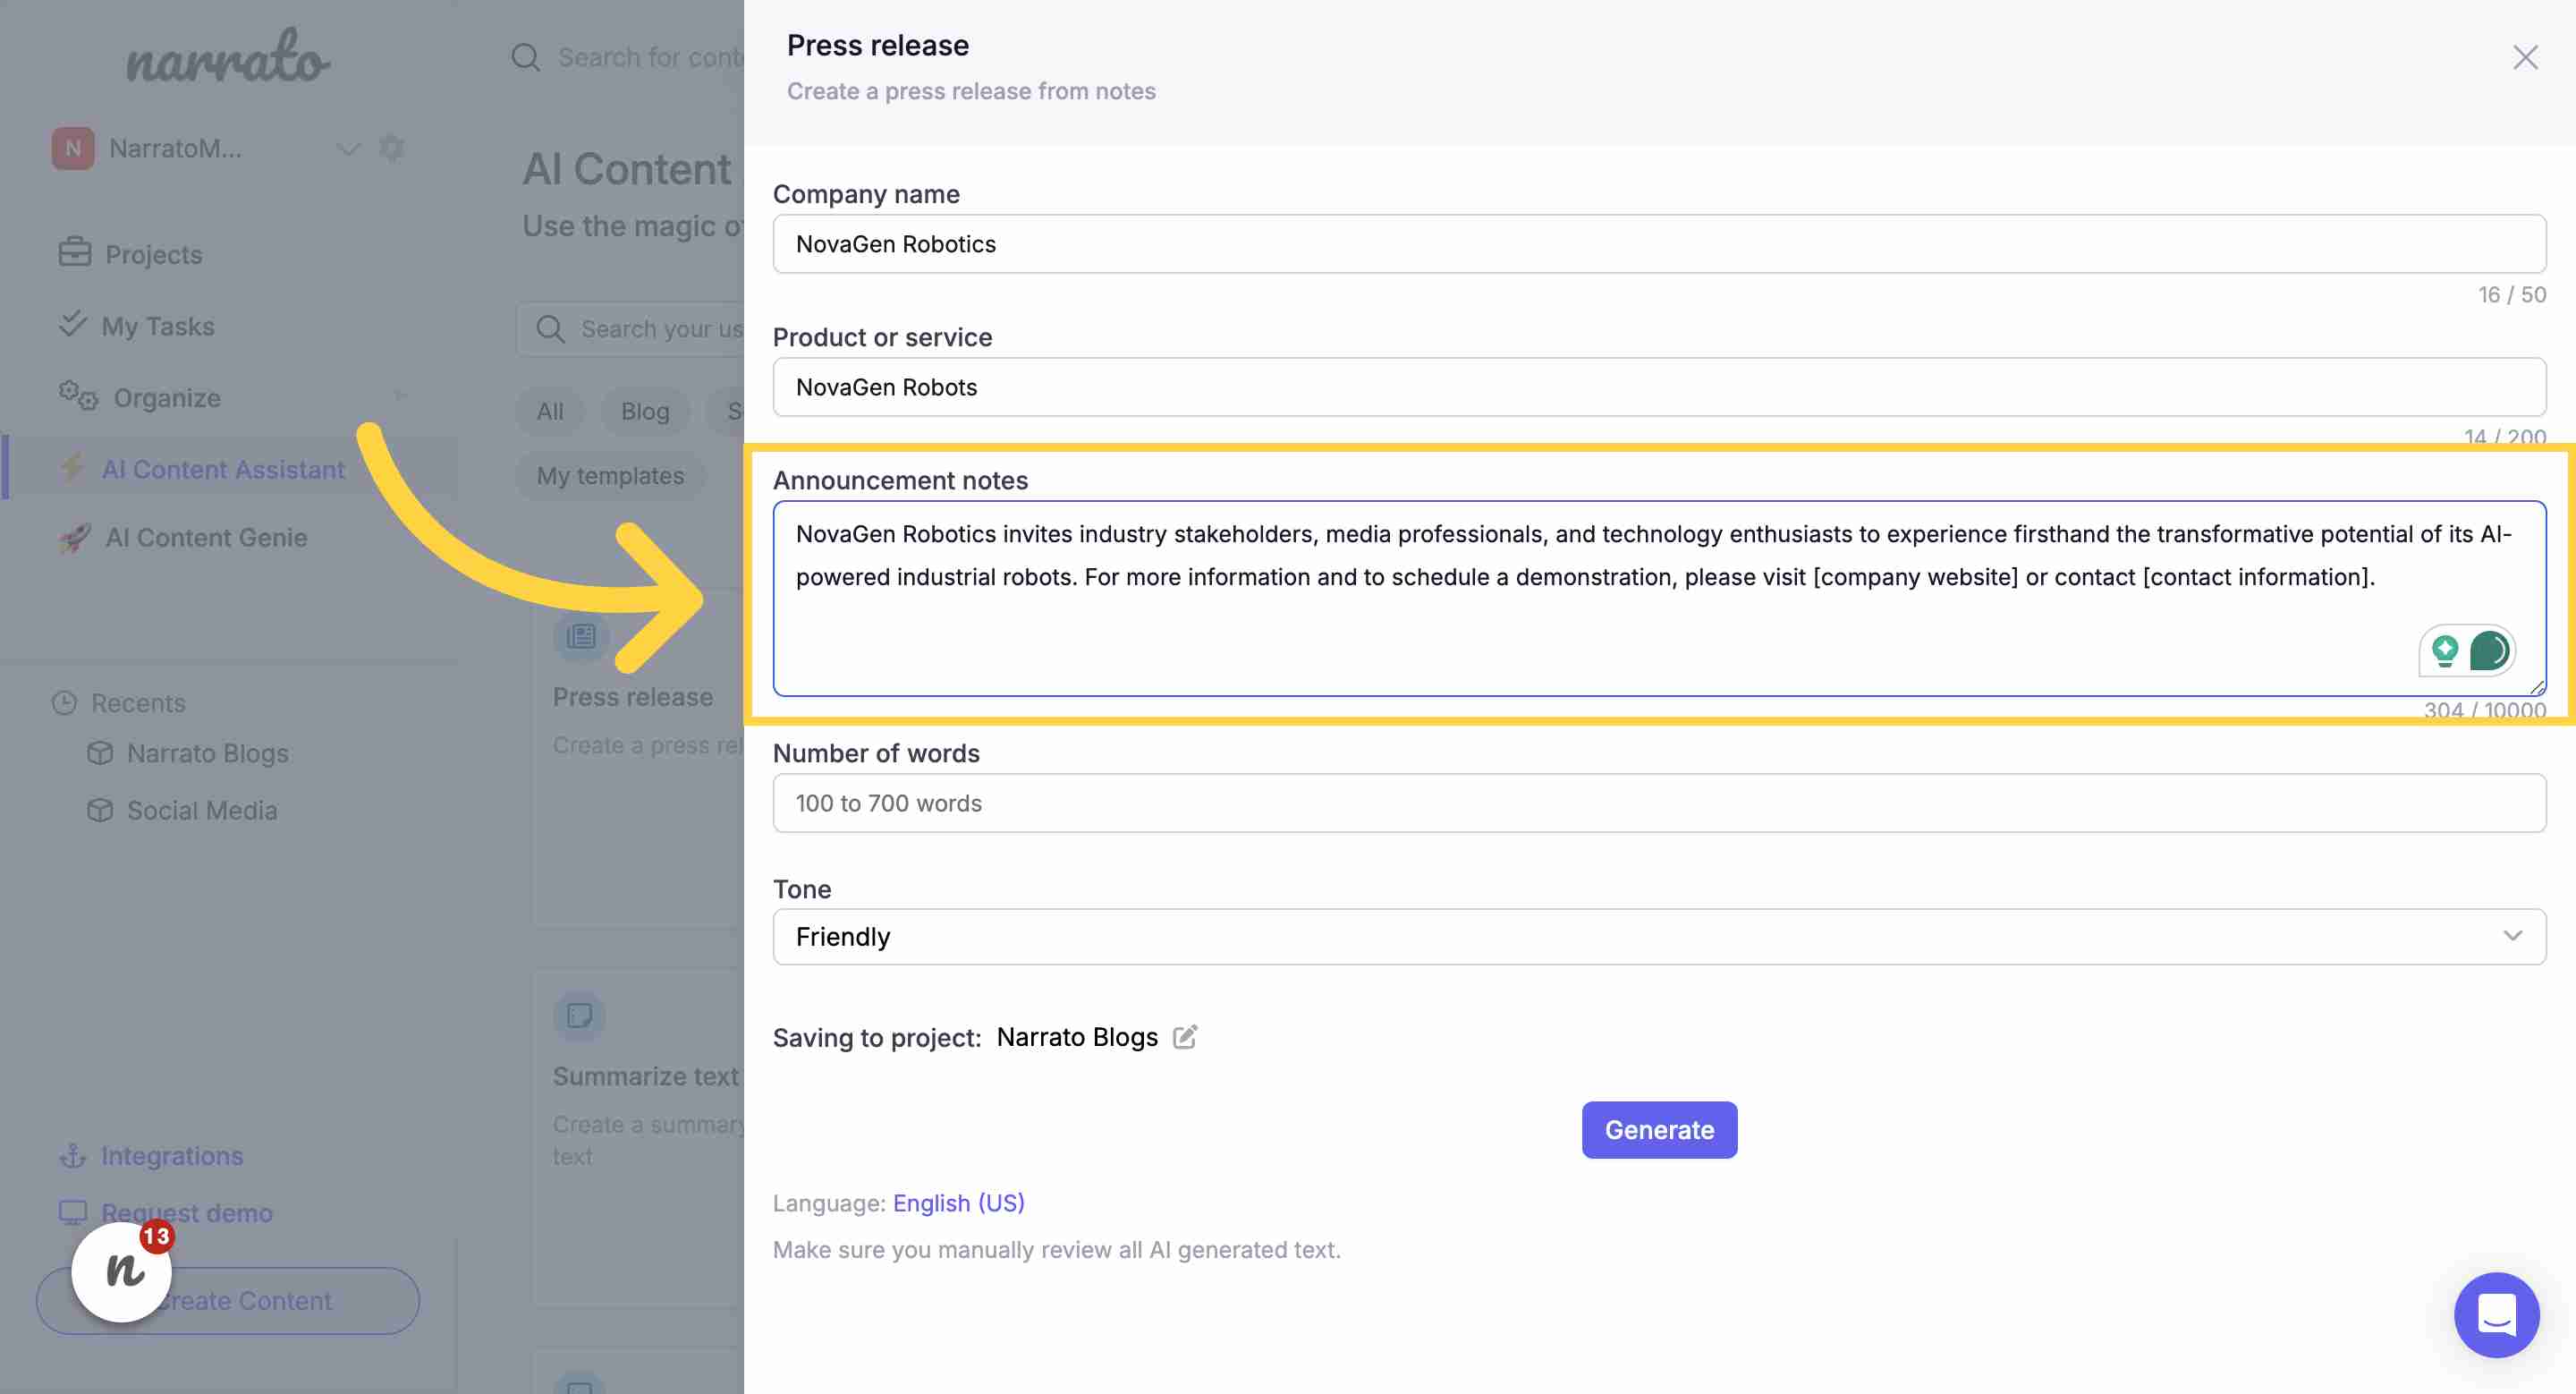Open the Organize section in sidebar
Screen dimensions: 2576x1394
pos(165,395)
